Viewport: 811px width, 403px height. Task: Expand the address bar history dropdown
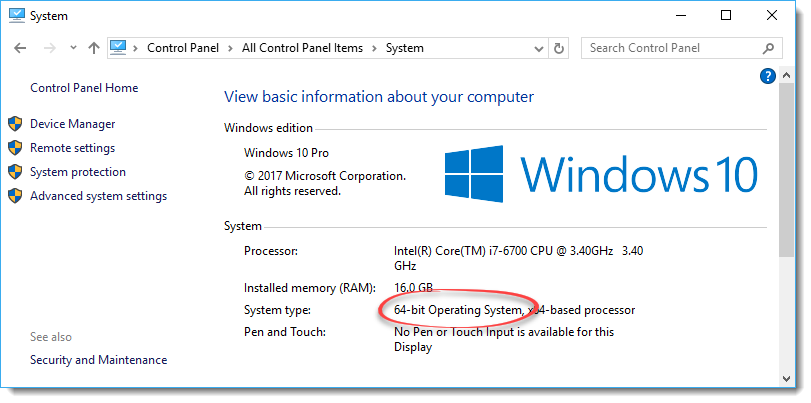[x=538, y=49]
